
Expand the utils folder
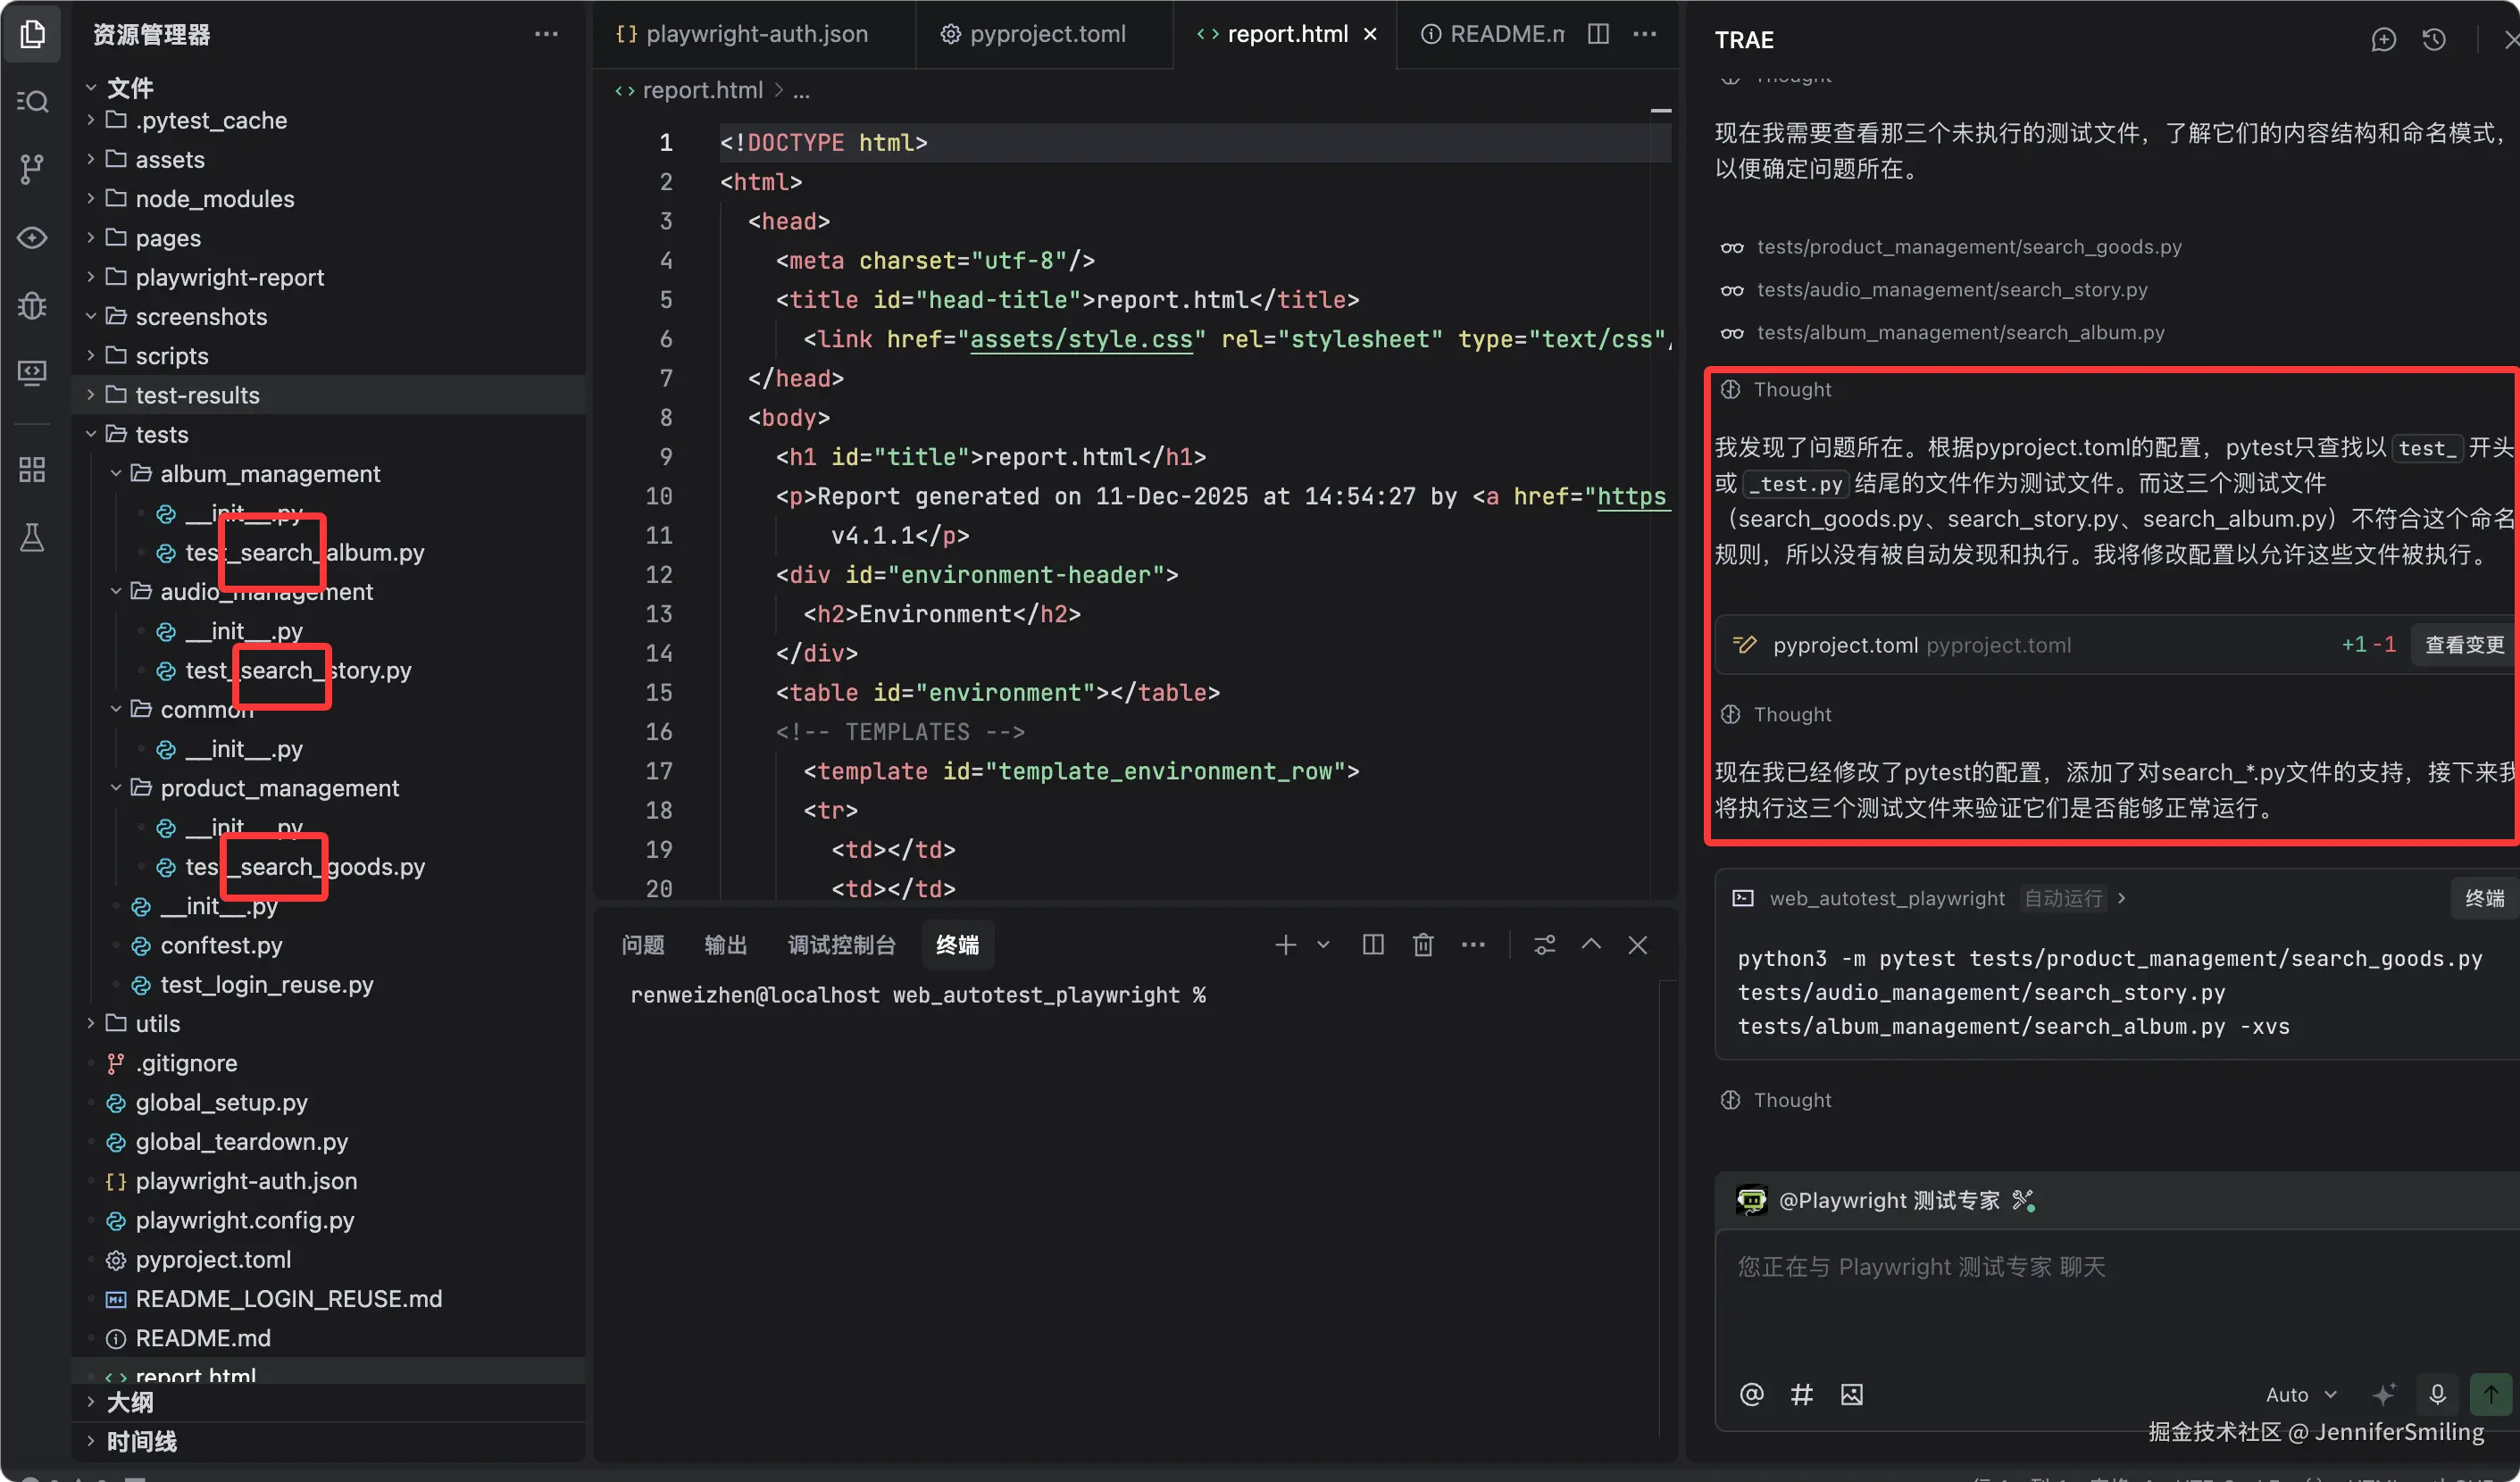[x=157, y=1023]
